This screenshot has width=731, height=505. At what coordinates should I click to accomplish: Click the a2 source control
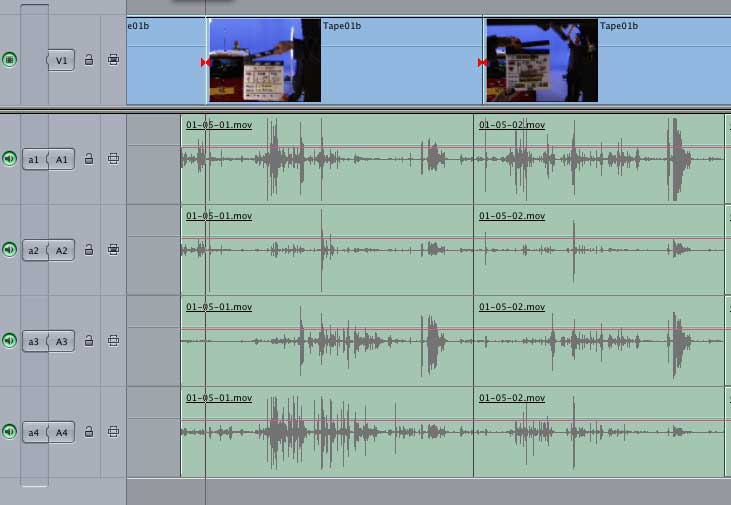[34, 250]
